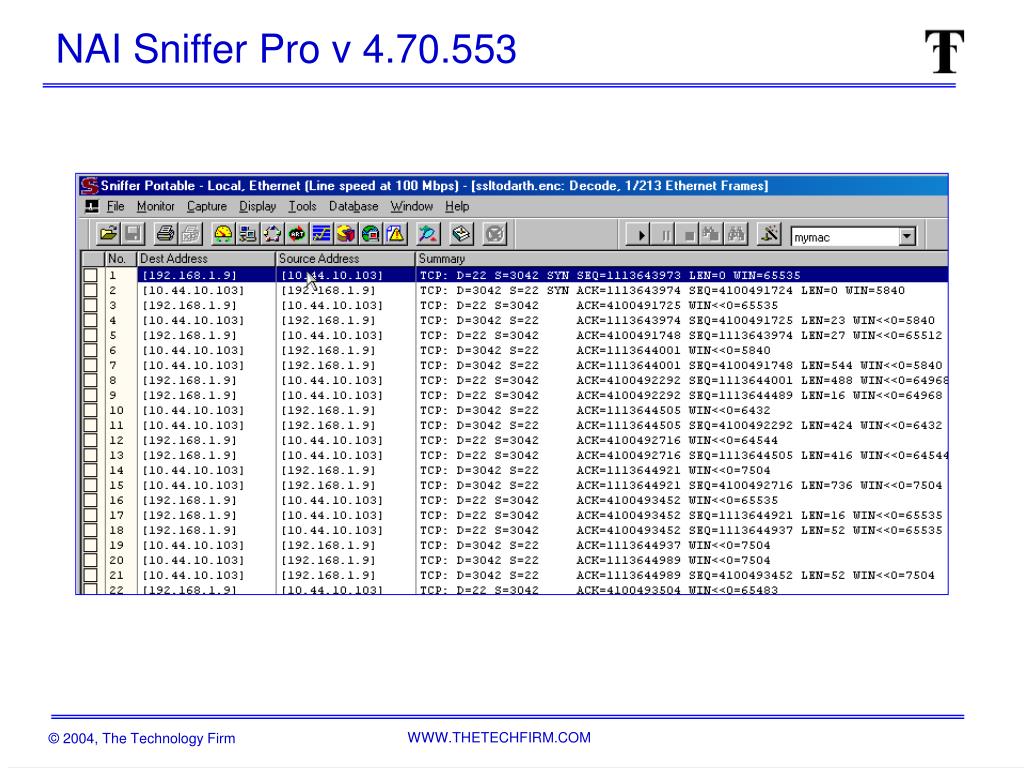1024x768 pixels.
Task: Click frame 9 summary with LEN=16
Action: (x=681, y=396)
